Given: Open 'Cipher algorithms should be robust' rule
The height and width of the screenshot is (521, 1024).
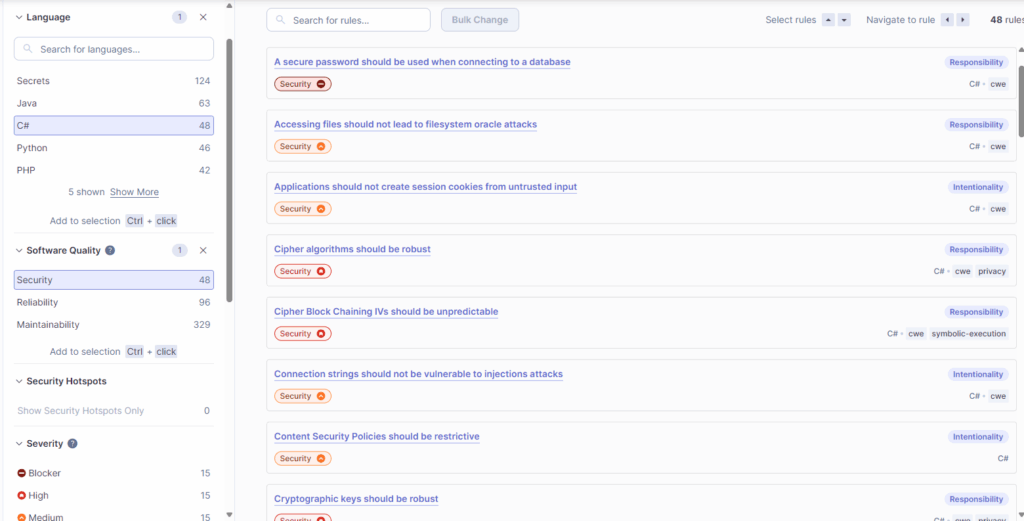Looking at the screenshot, I should [x=352, y=249].
